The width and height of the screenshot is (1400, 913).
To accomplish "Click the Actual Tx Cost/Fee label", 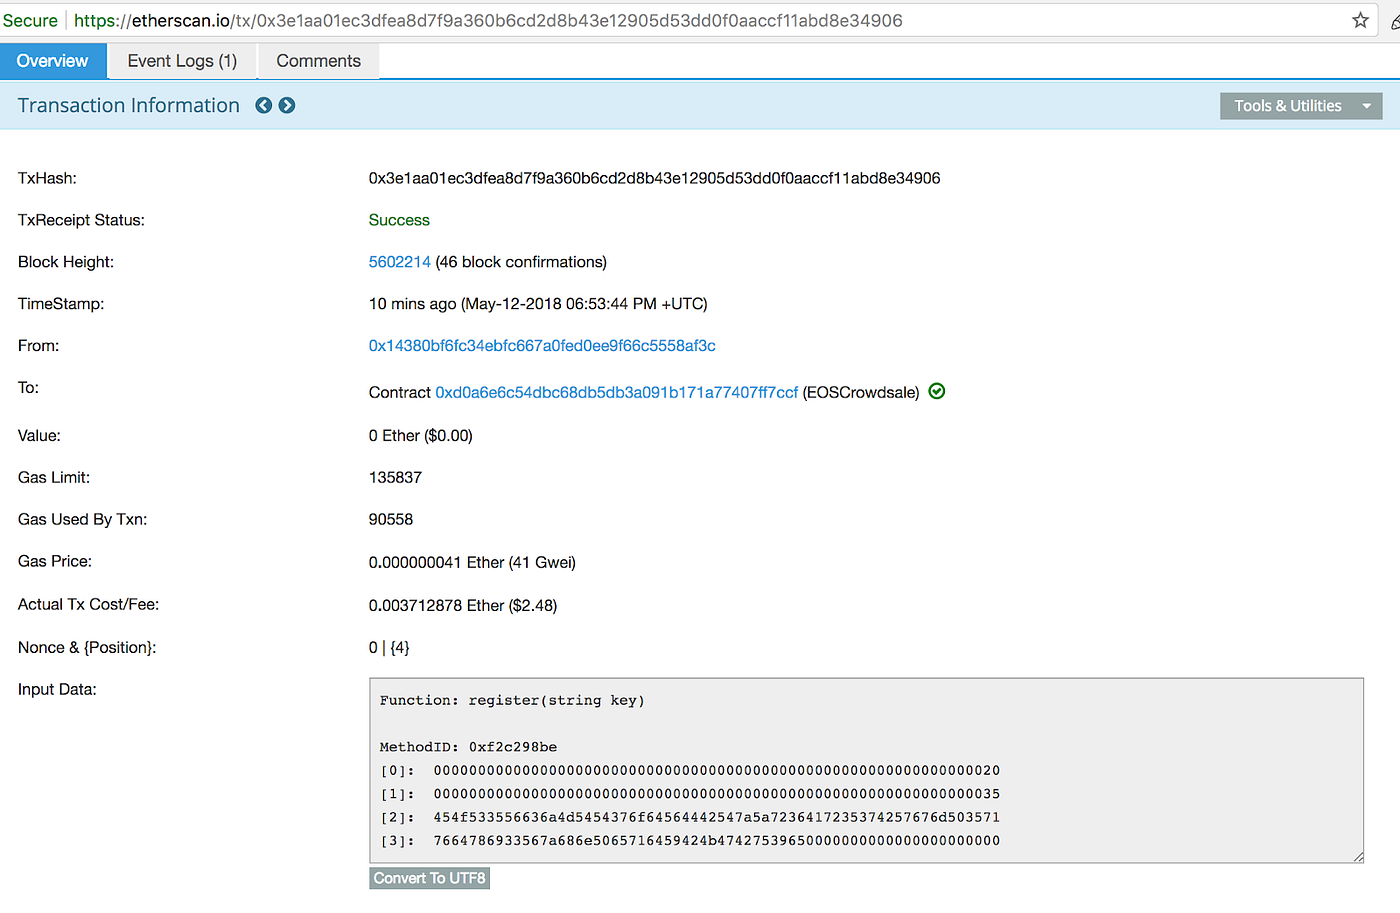I will (88, 605).
